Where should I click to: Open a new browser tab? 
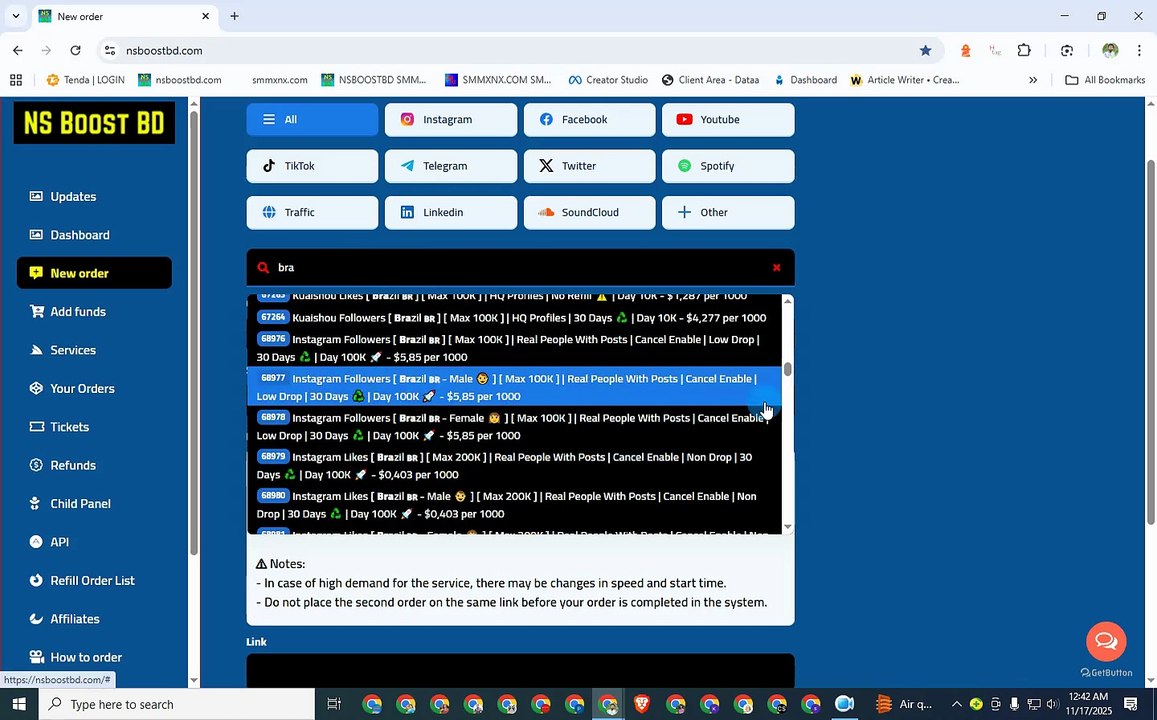(x=234, y=16)
